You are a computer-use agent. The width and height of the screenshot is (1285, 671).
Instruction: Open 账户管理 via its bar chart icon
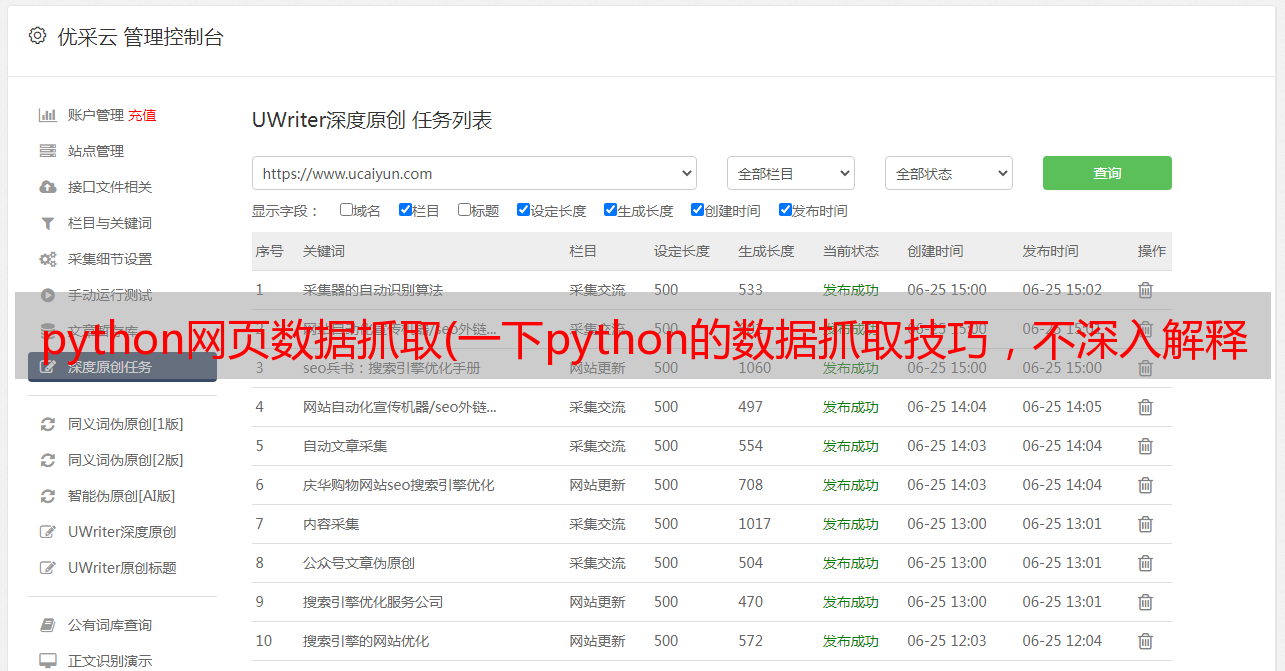pos(47,115)
